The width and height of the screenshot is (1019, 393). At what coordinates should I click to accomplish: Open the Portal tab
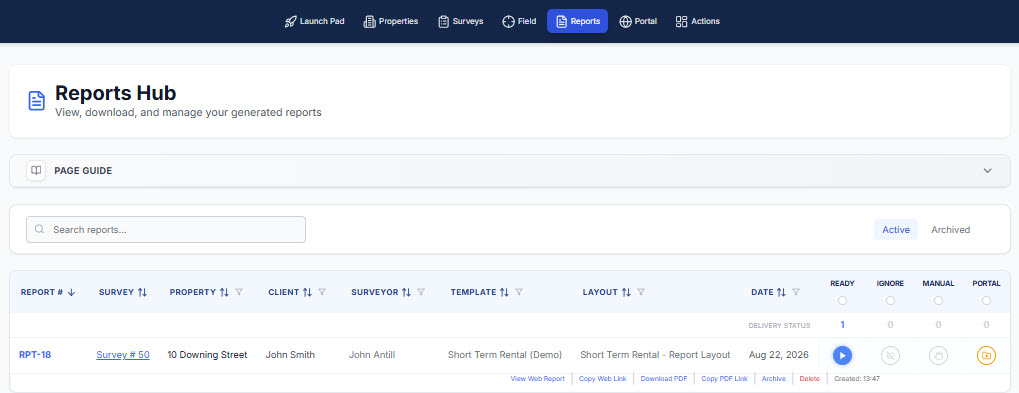pyautogui.click(x=638, y=21)
